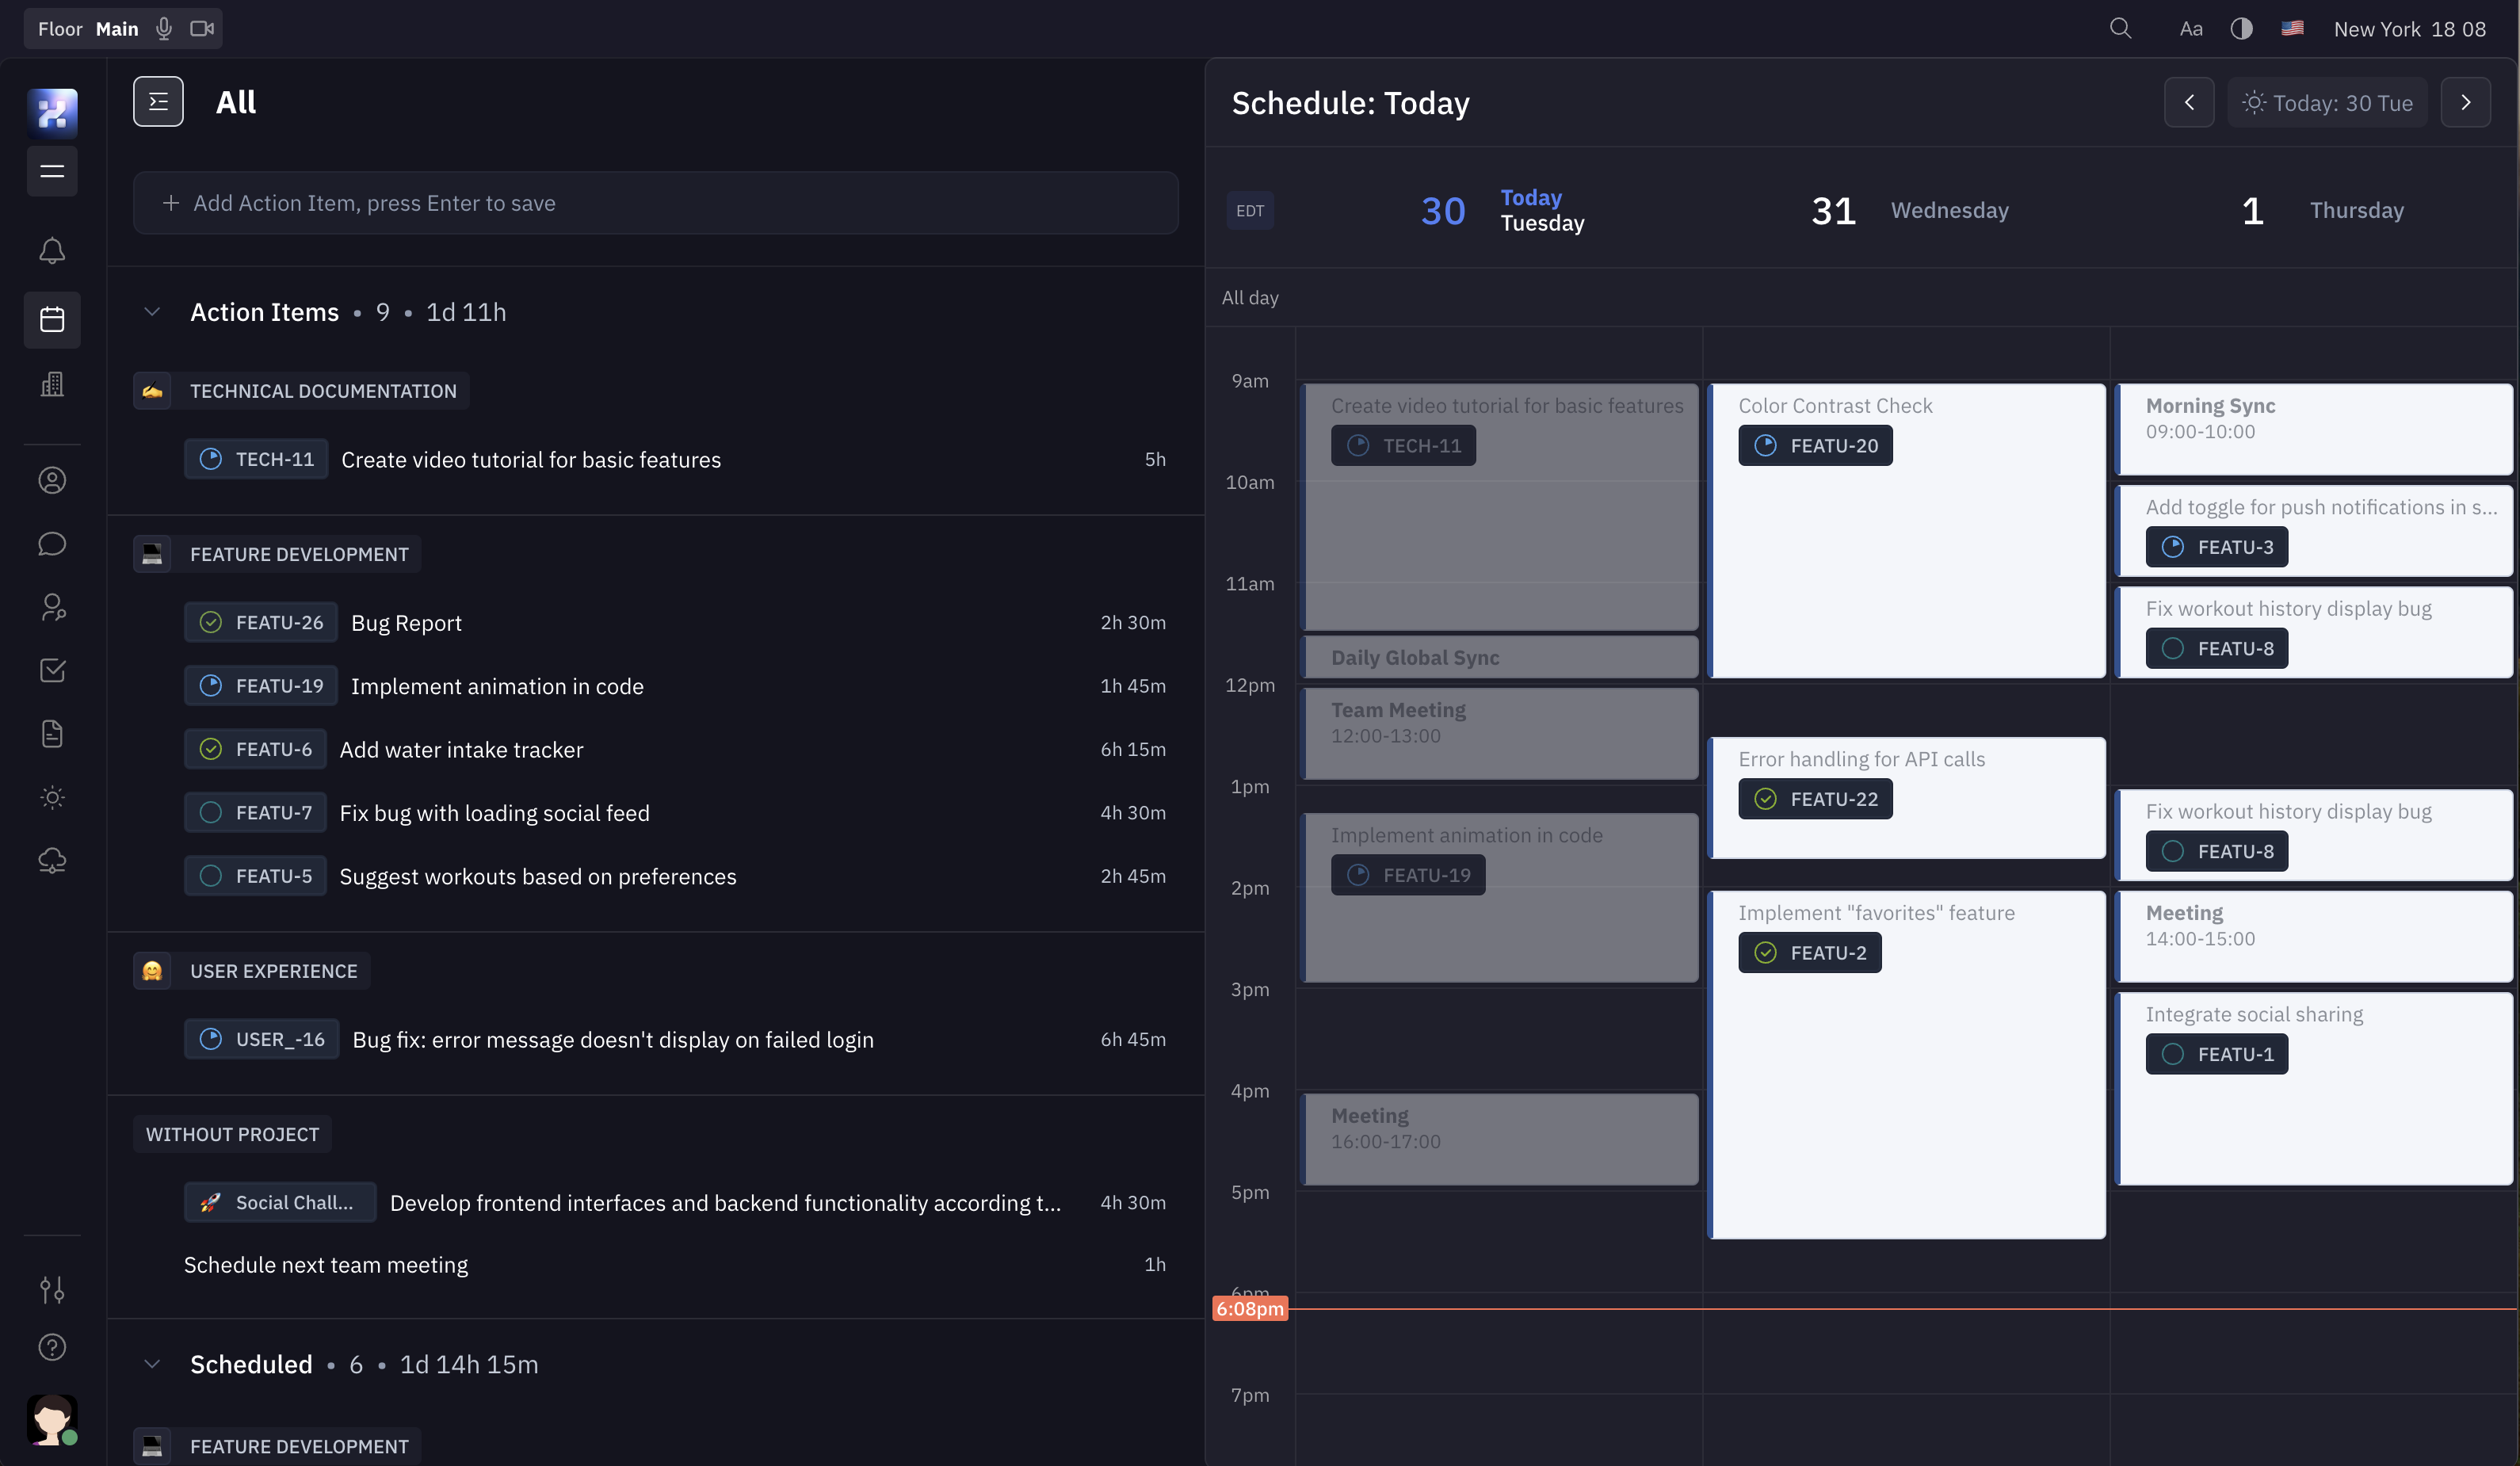The image size is (2520, 1466).
Task: Open the settings sliders icon near sidebar bottom
Action: [52, 1289]
